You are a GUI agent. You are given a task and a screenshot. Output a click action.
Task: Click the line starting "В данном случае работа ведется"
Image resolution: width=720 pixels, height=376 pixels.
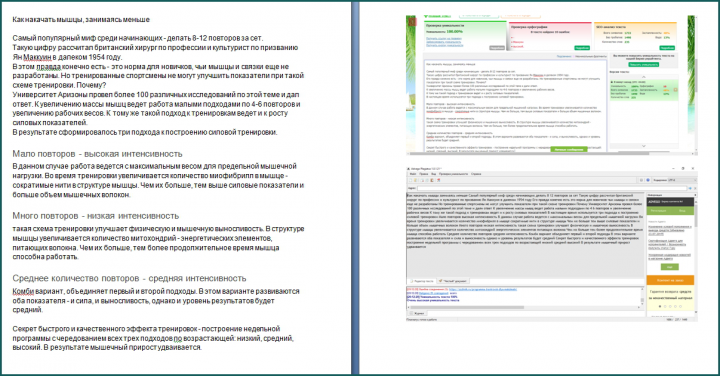pyautogui.click(x=154, y=166)
